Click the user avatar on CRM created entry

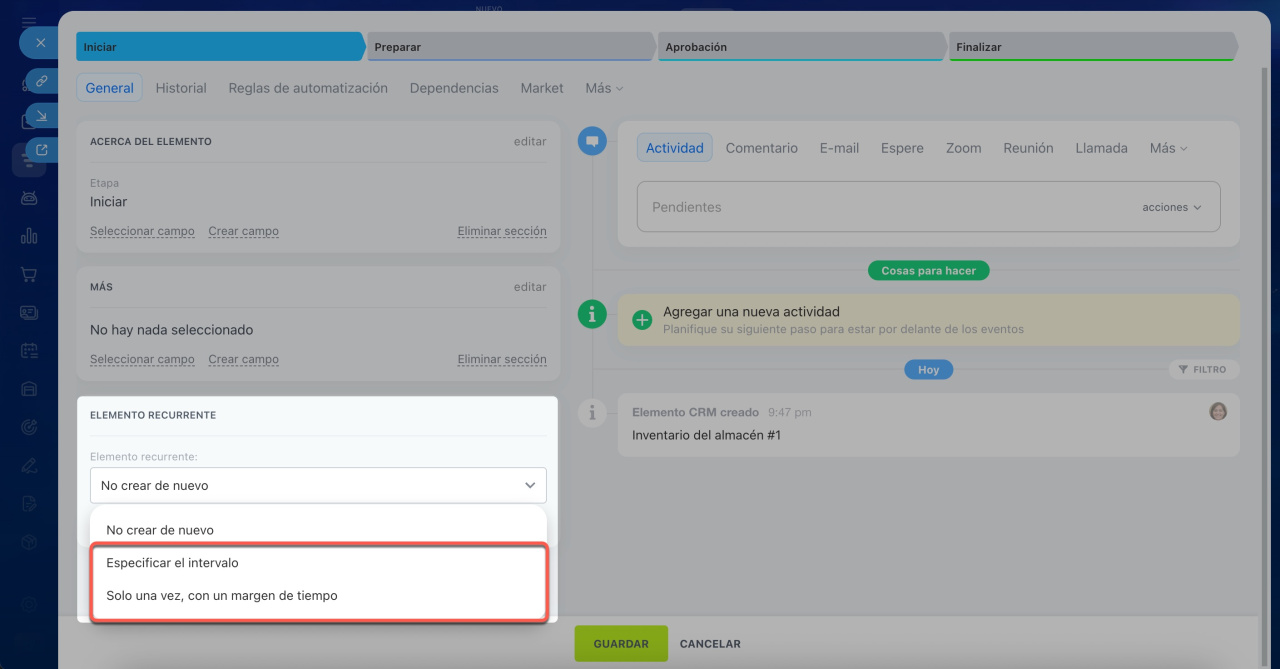[1218, 411]
